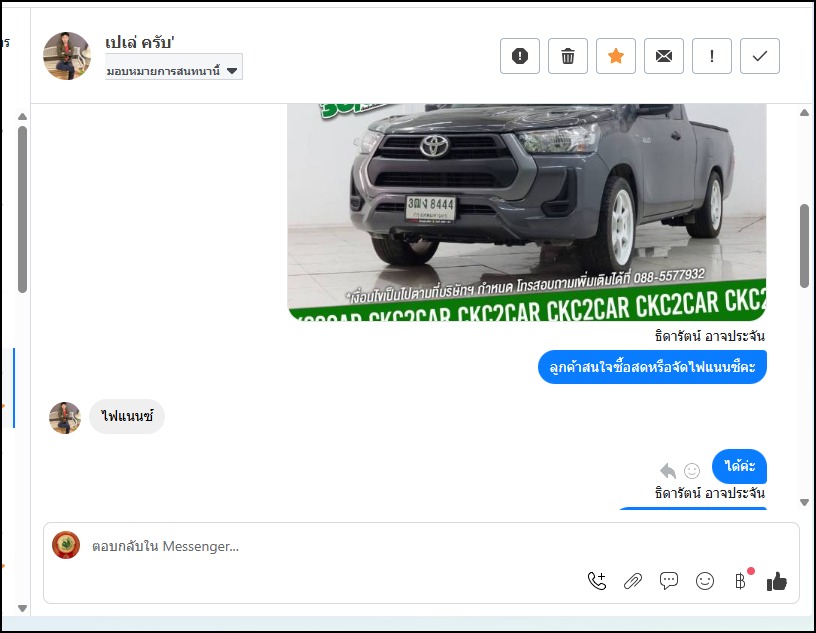Image resolution: width=816 pixels, height=633 pixels.
Task: Open saved replies speech bubble icon
Action: pos(669,580)
